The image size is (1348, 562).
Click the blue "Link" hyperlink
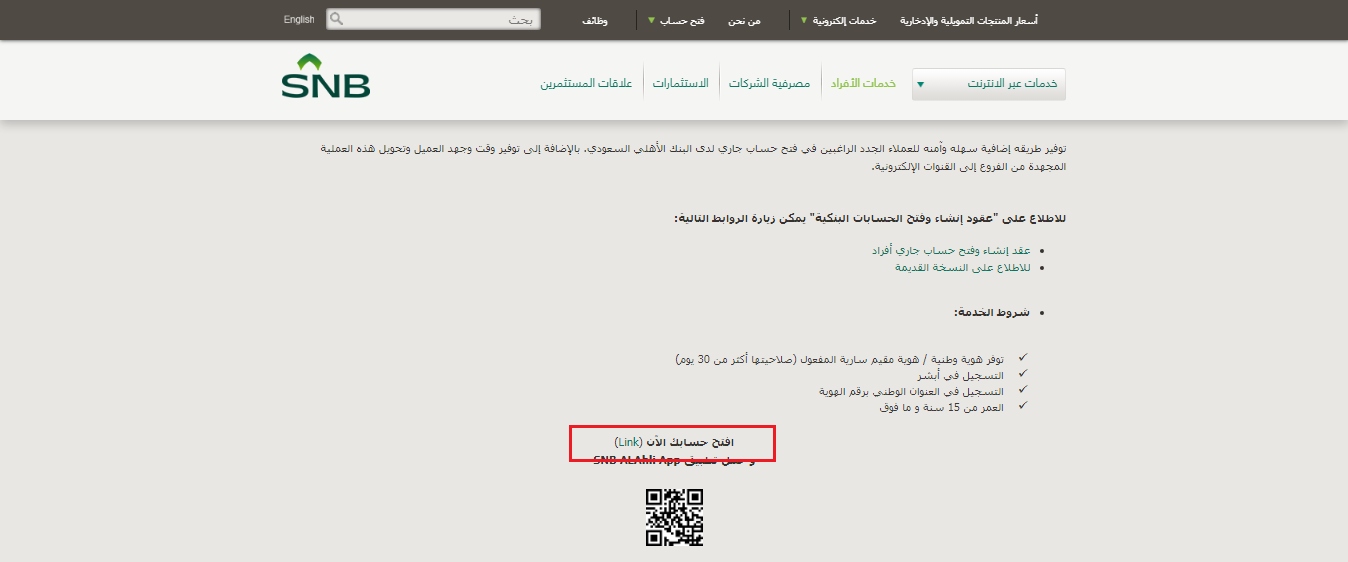628,441
